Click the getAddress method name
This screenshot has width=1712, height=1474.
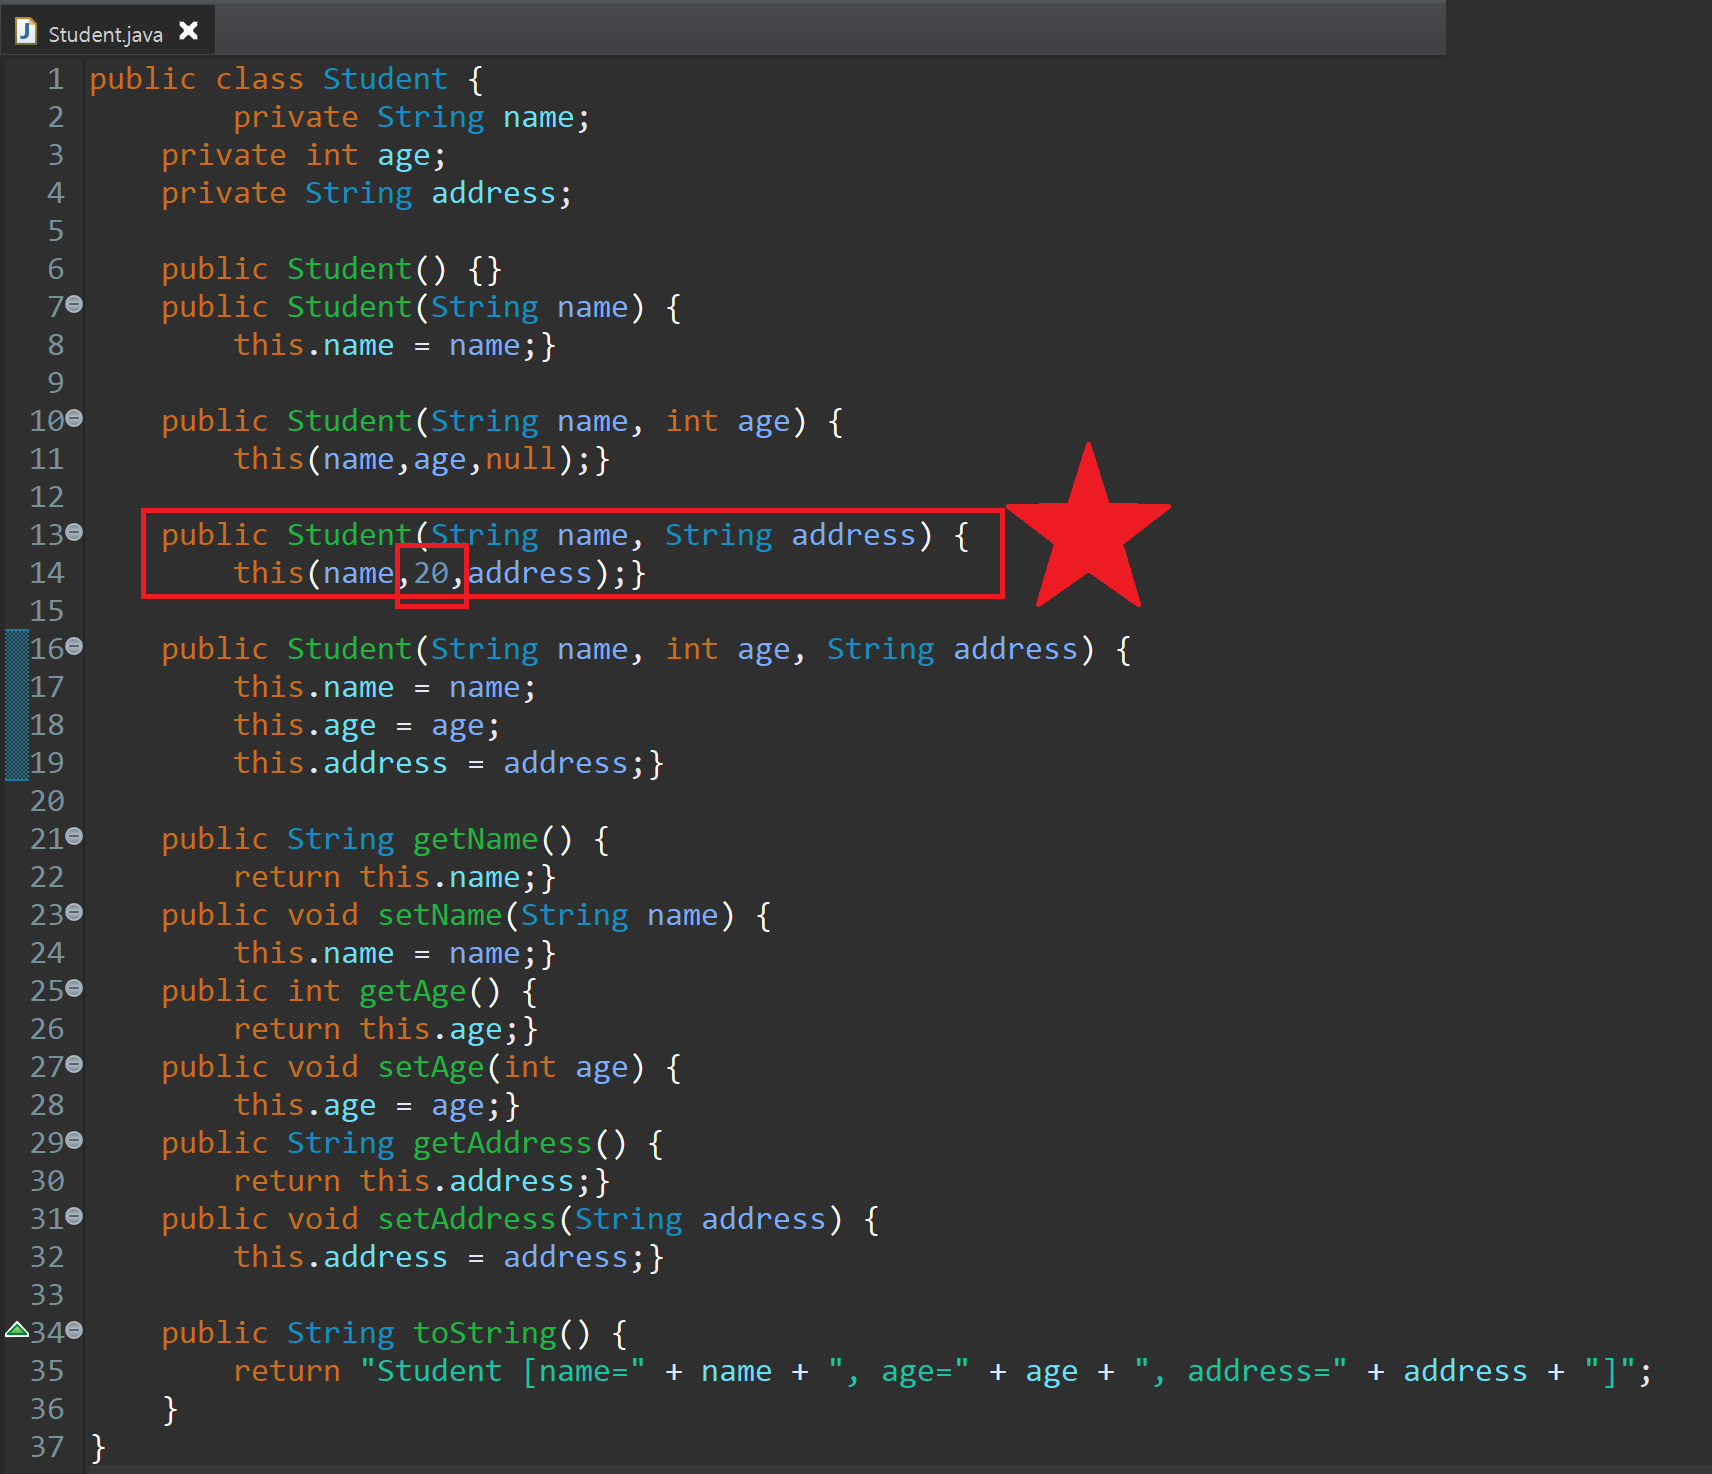503,1144
